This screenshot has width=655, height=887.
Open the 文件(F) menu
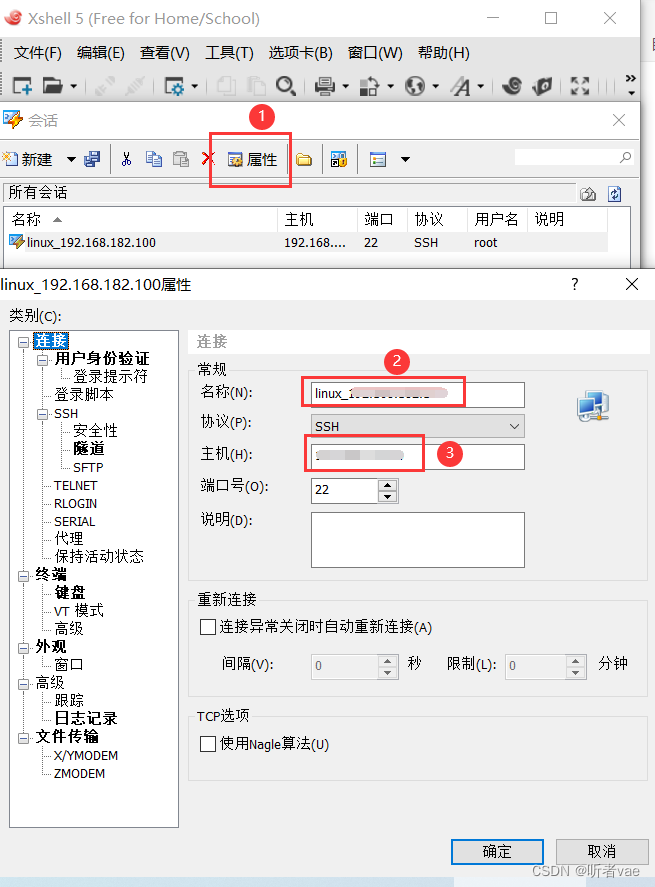click(37, 53)
